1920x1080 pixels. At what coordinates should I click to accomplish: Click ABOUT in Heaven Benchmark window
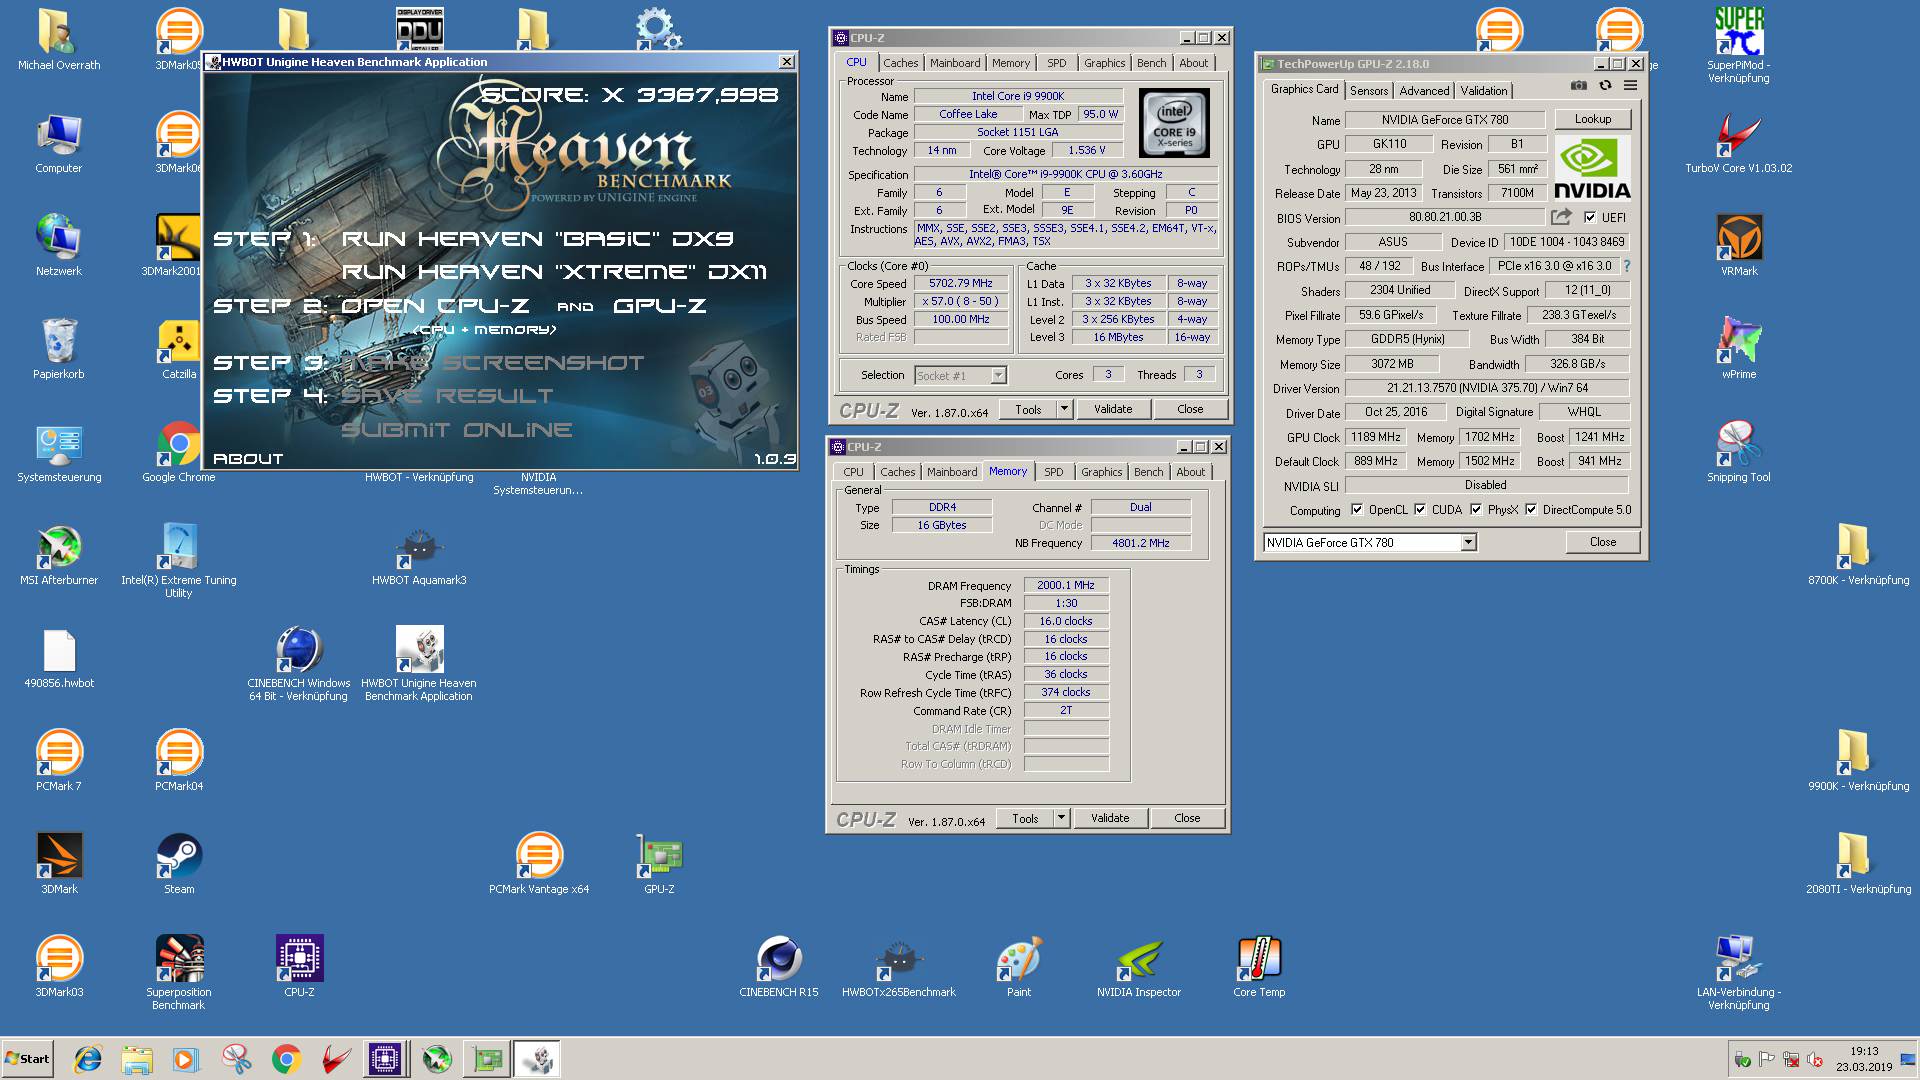[x=248, y=459]
